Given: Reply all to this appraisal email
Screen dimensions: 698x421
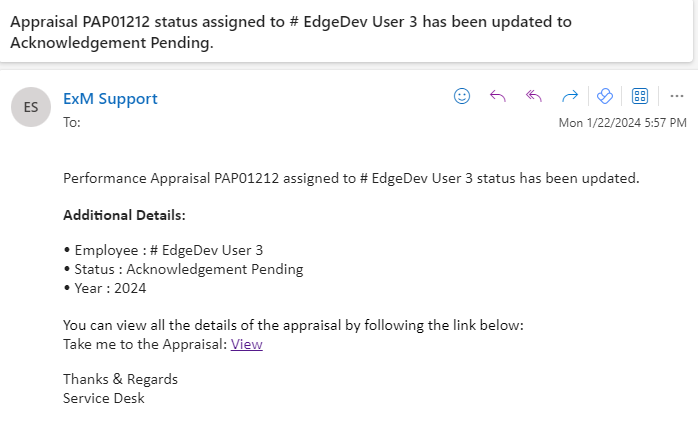Looking at the screenshot, I should 534,96.
